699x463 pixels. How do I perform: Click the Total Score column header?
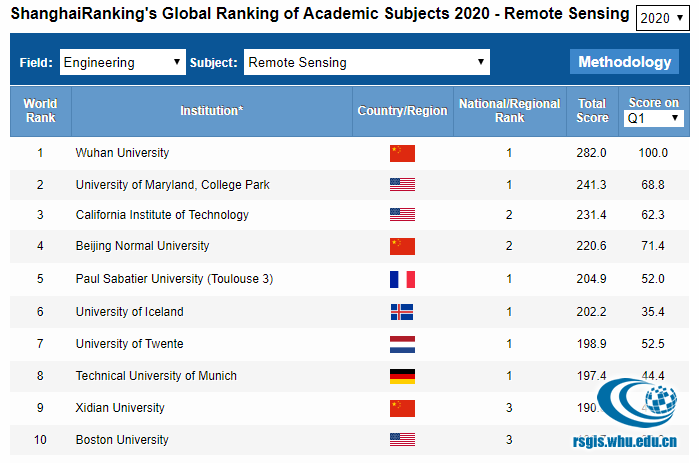592,111
